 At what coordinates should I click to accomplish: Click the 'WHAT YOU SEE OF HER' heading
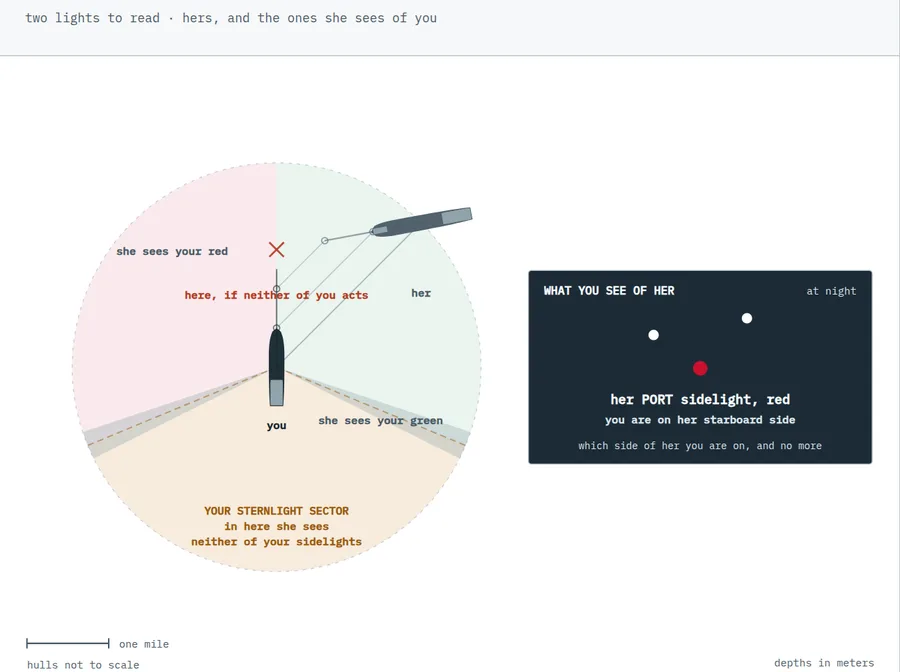(x=609, y=291)
